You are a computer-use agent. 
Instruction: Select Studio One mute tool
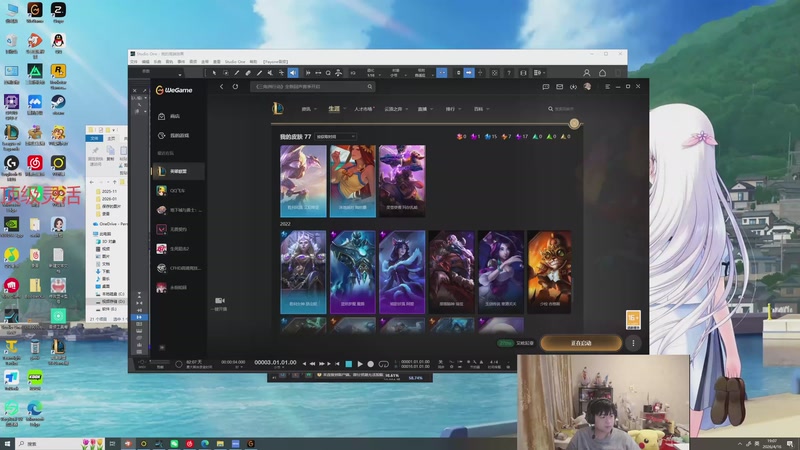270,73
